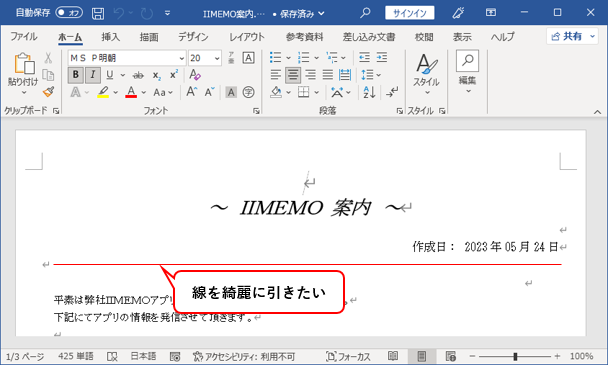The image size is (608, 365).
Task: Open the File menu tab
Action: [24, 37]
